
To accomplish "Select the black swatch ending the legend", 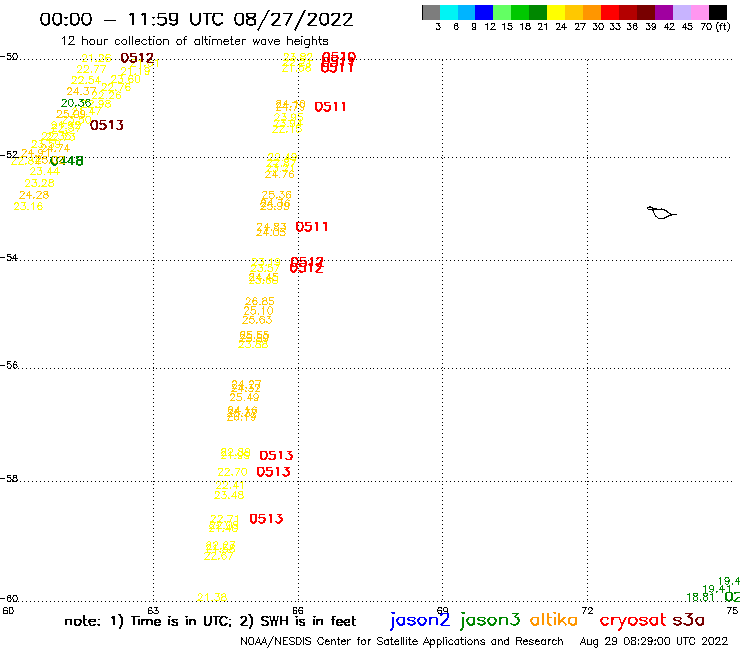I will (717, 12).
